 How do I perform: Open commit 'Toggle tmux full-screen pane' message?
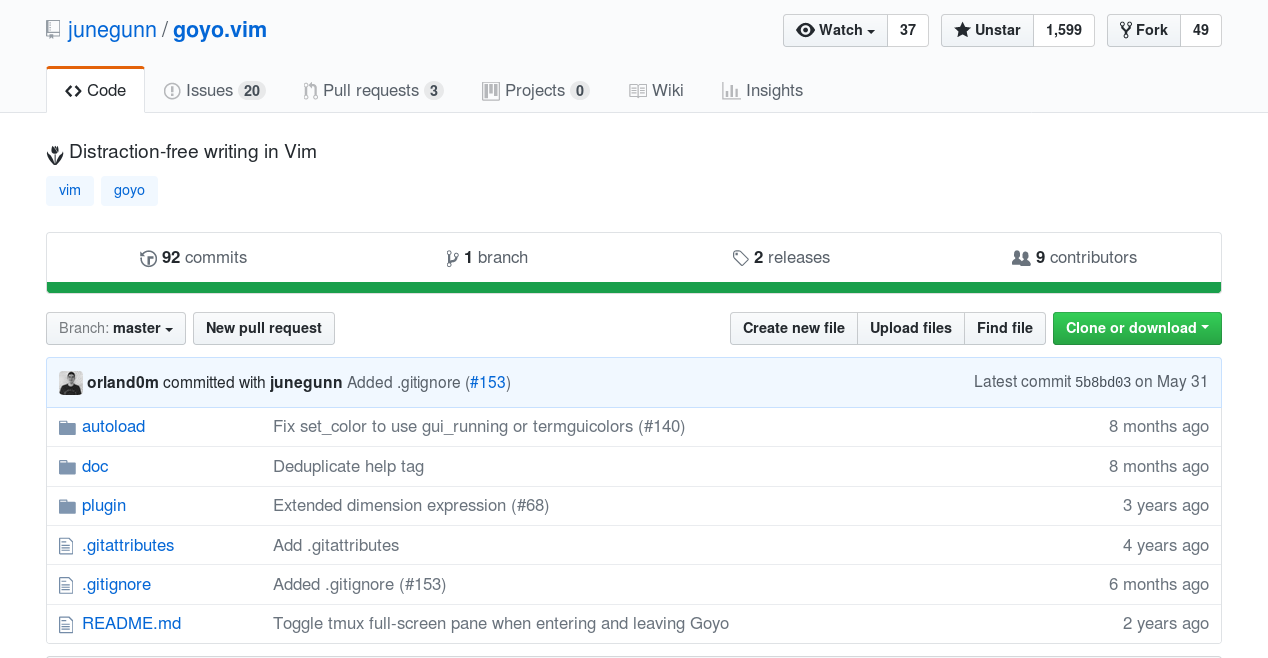click(501, 624)
